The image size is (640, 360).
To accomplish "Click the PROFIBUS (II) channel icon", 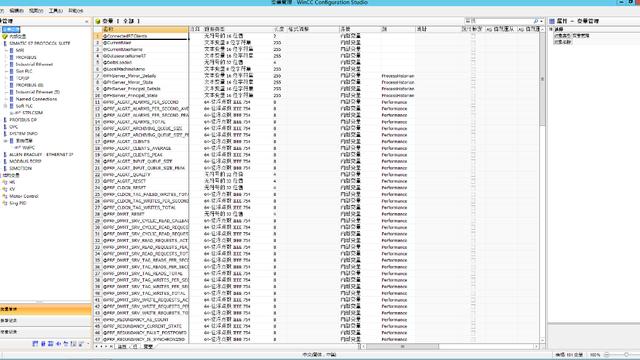I will point(11,85).
